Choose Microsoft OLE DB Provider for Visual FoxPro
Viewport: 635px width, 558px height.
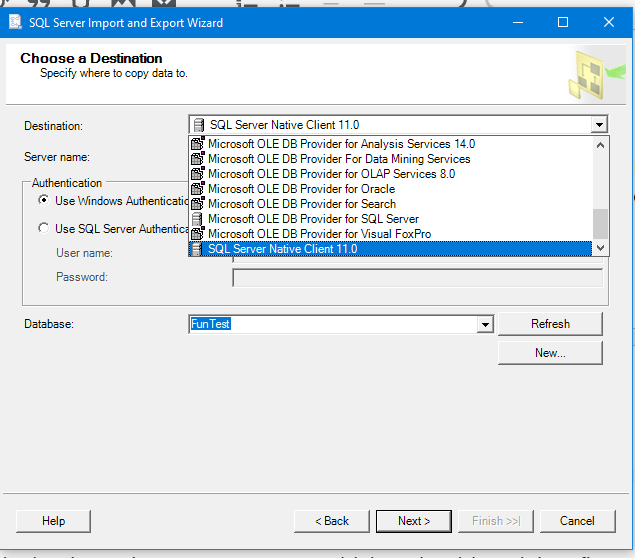[x=391, y=234]
